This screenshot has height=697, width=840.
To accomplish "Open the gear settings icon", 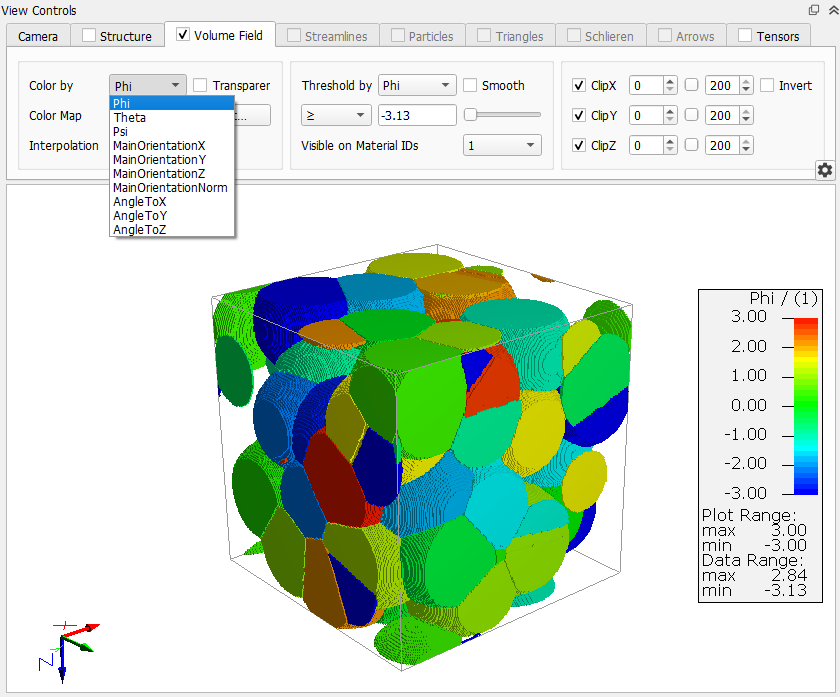I will tap(825, 170).
